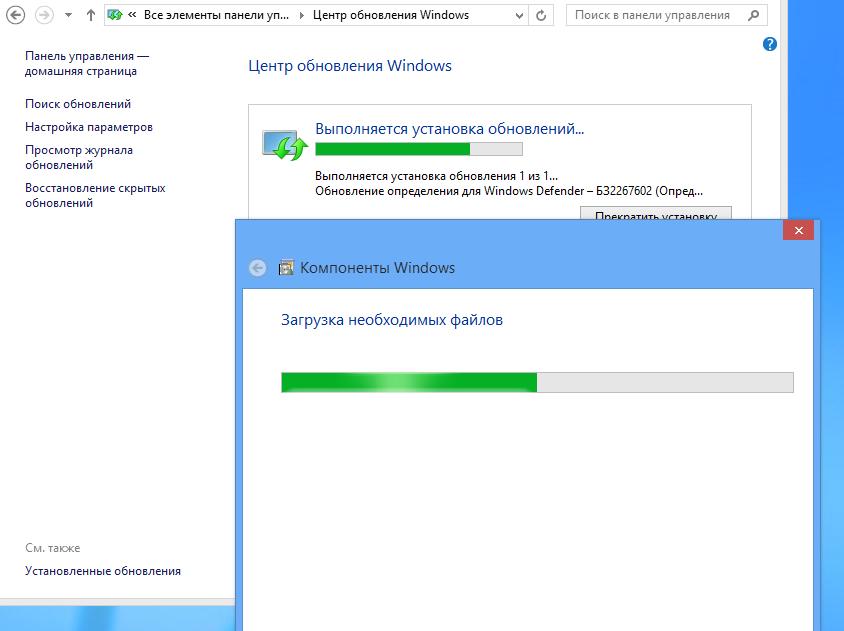Click the 'Компоненты Windows' title text
Image resolution: width=844 pixels, height=631 pixels.
tap(377, 268)
